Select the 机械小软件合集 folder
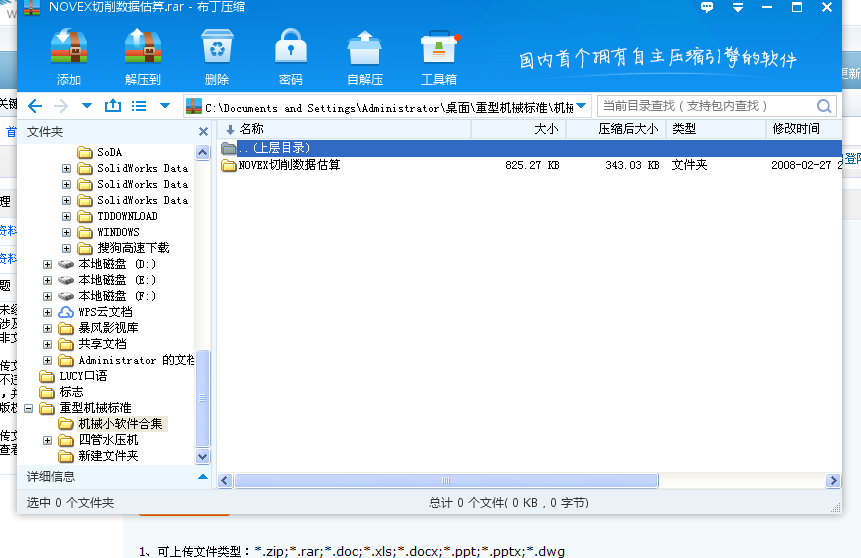The height and width of the screenshot is (558, 861). (120, 423)
